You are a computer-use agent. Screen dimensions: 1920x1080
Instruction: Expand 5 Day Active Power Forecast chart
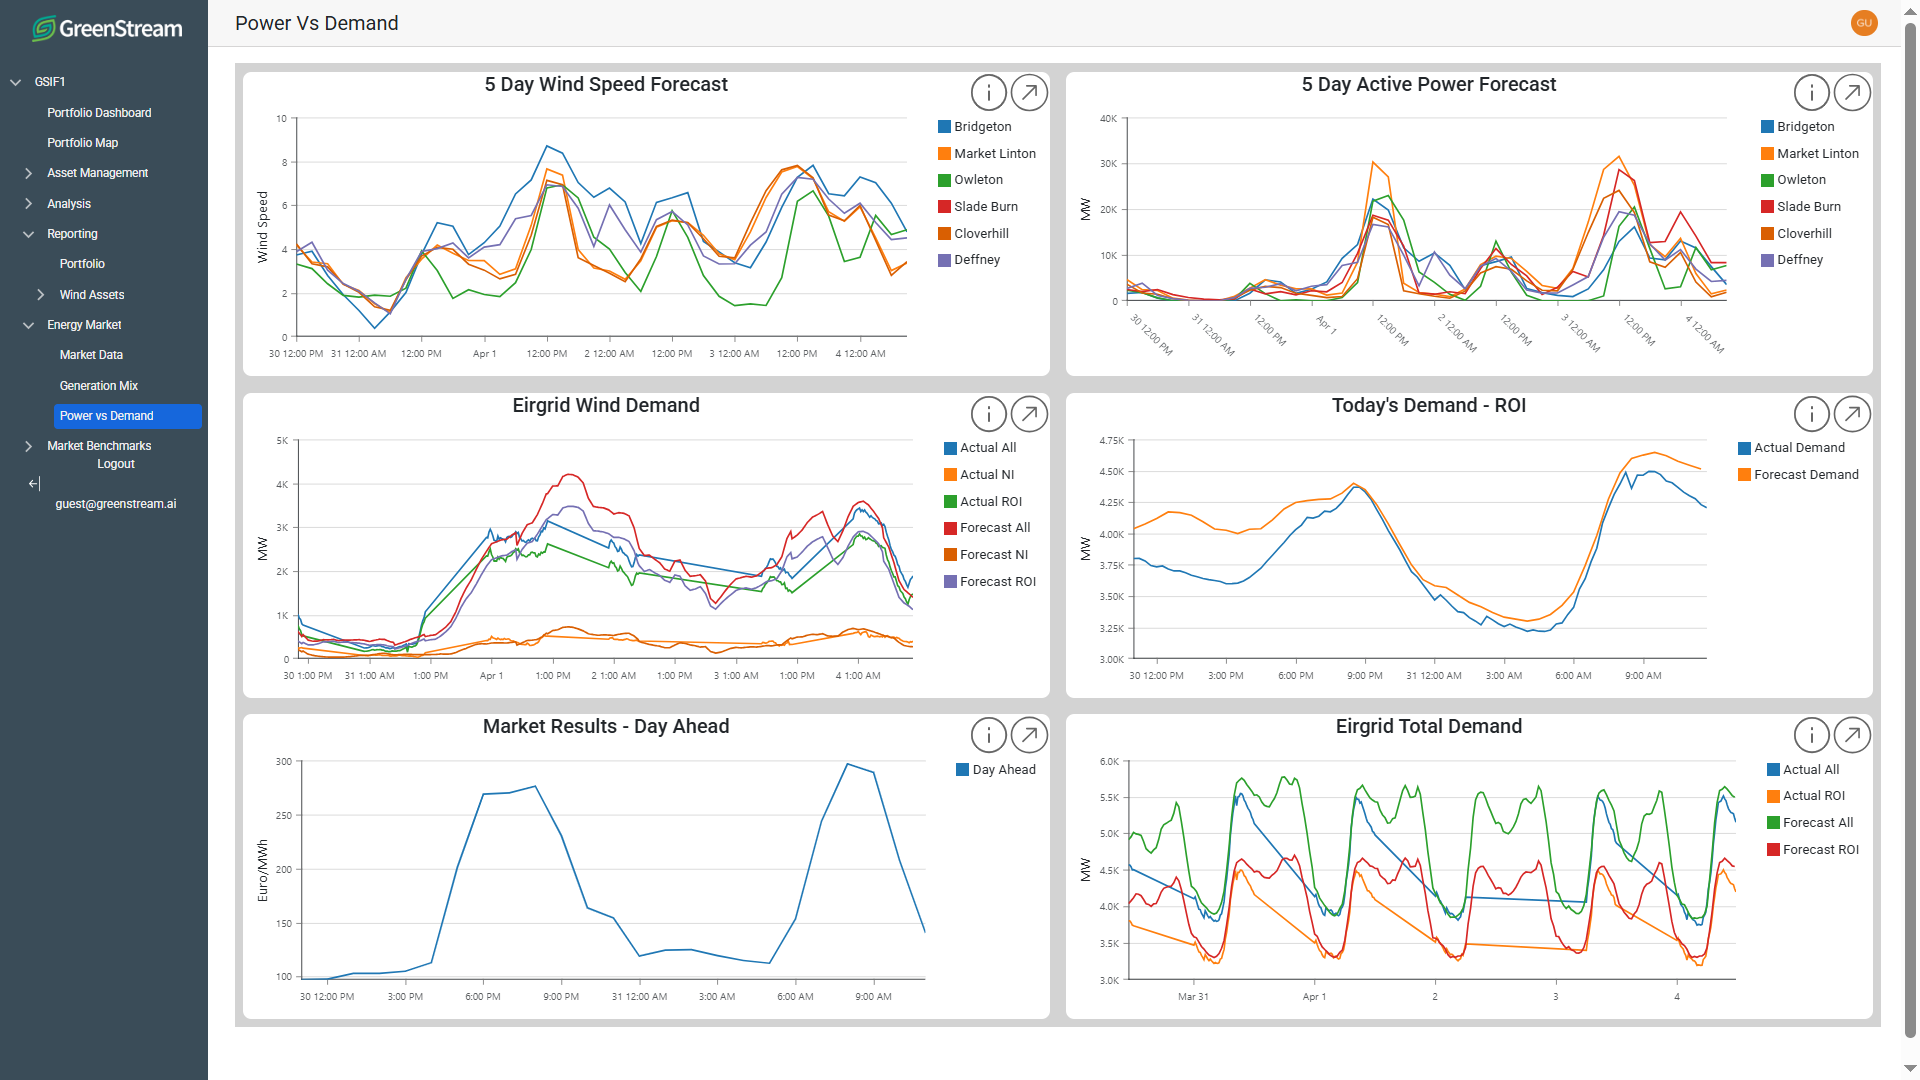click(1852, 93)
